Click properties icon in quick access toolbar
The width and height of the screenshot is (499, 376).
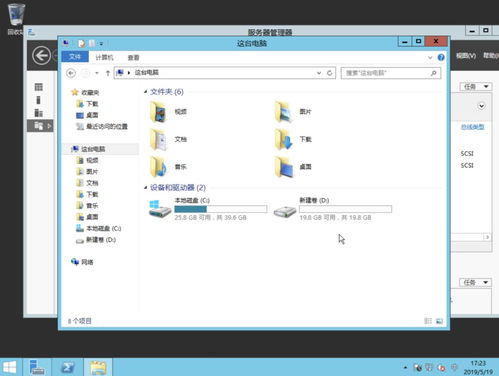click(81, 43)
